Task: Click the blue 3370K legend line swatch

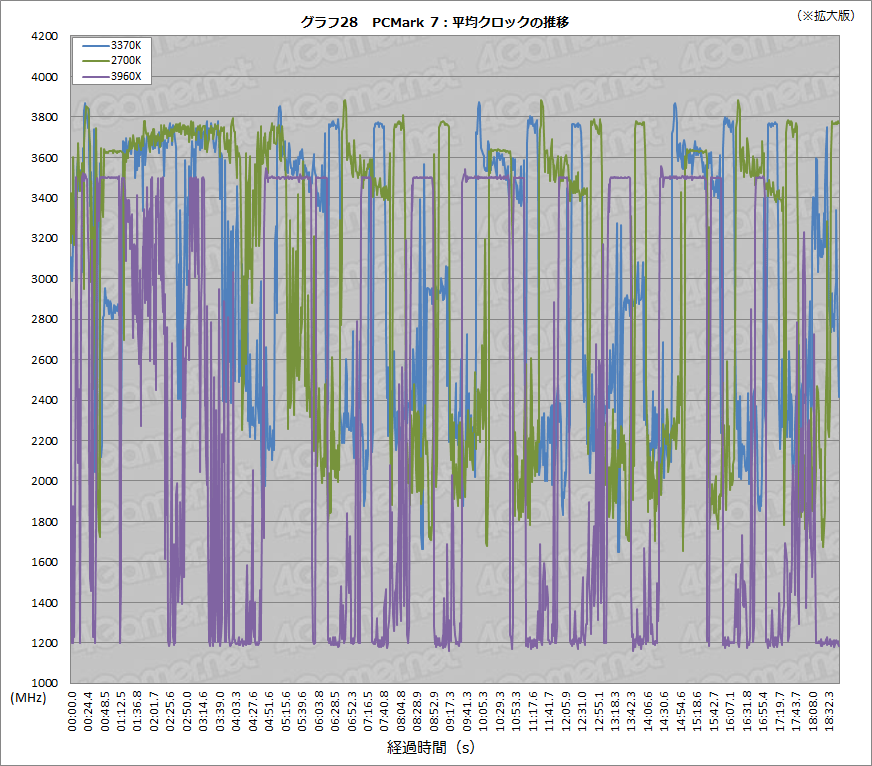Action: [x=94, y=46]
